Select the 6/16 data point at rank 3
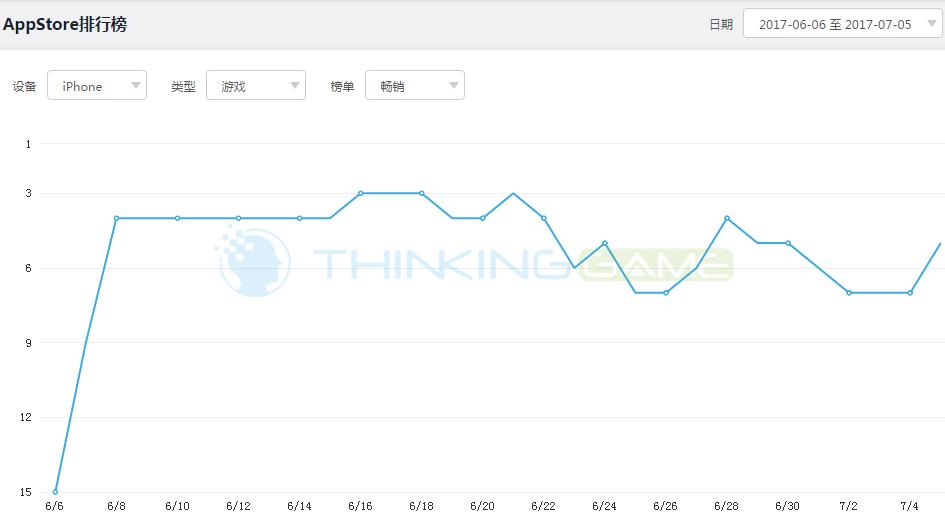 360,193
